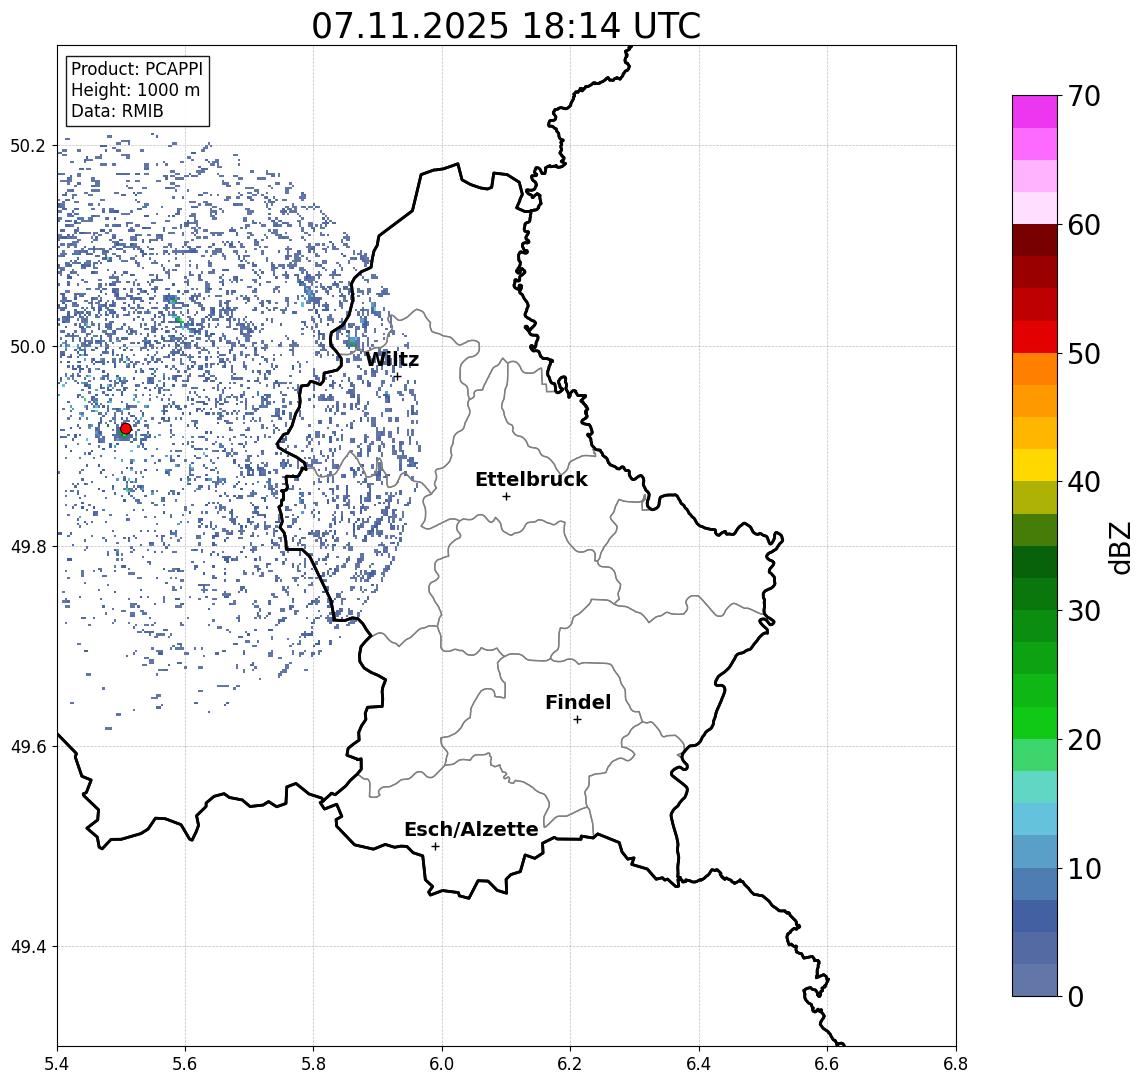Click the red radar location marker
Image resolution: width=1145 pixels, height=1084 pixels.
pos(126,429)
